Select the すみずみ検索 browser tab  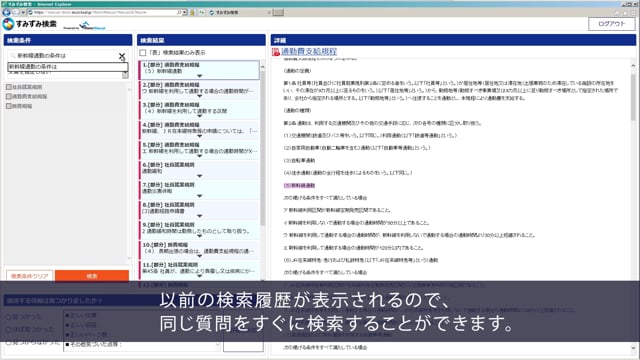point(240,13)
